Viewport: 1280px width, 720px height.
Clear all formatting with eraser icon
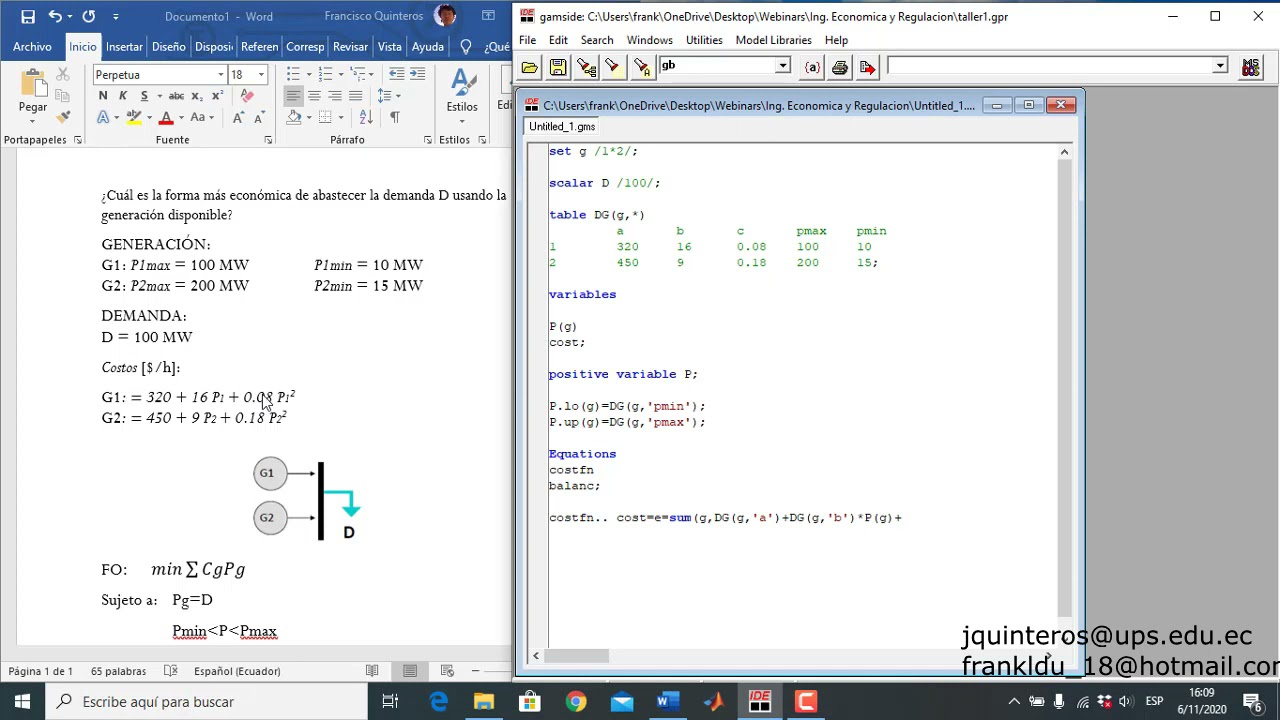point(247,96)
